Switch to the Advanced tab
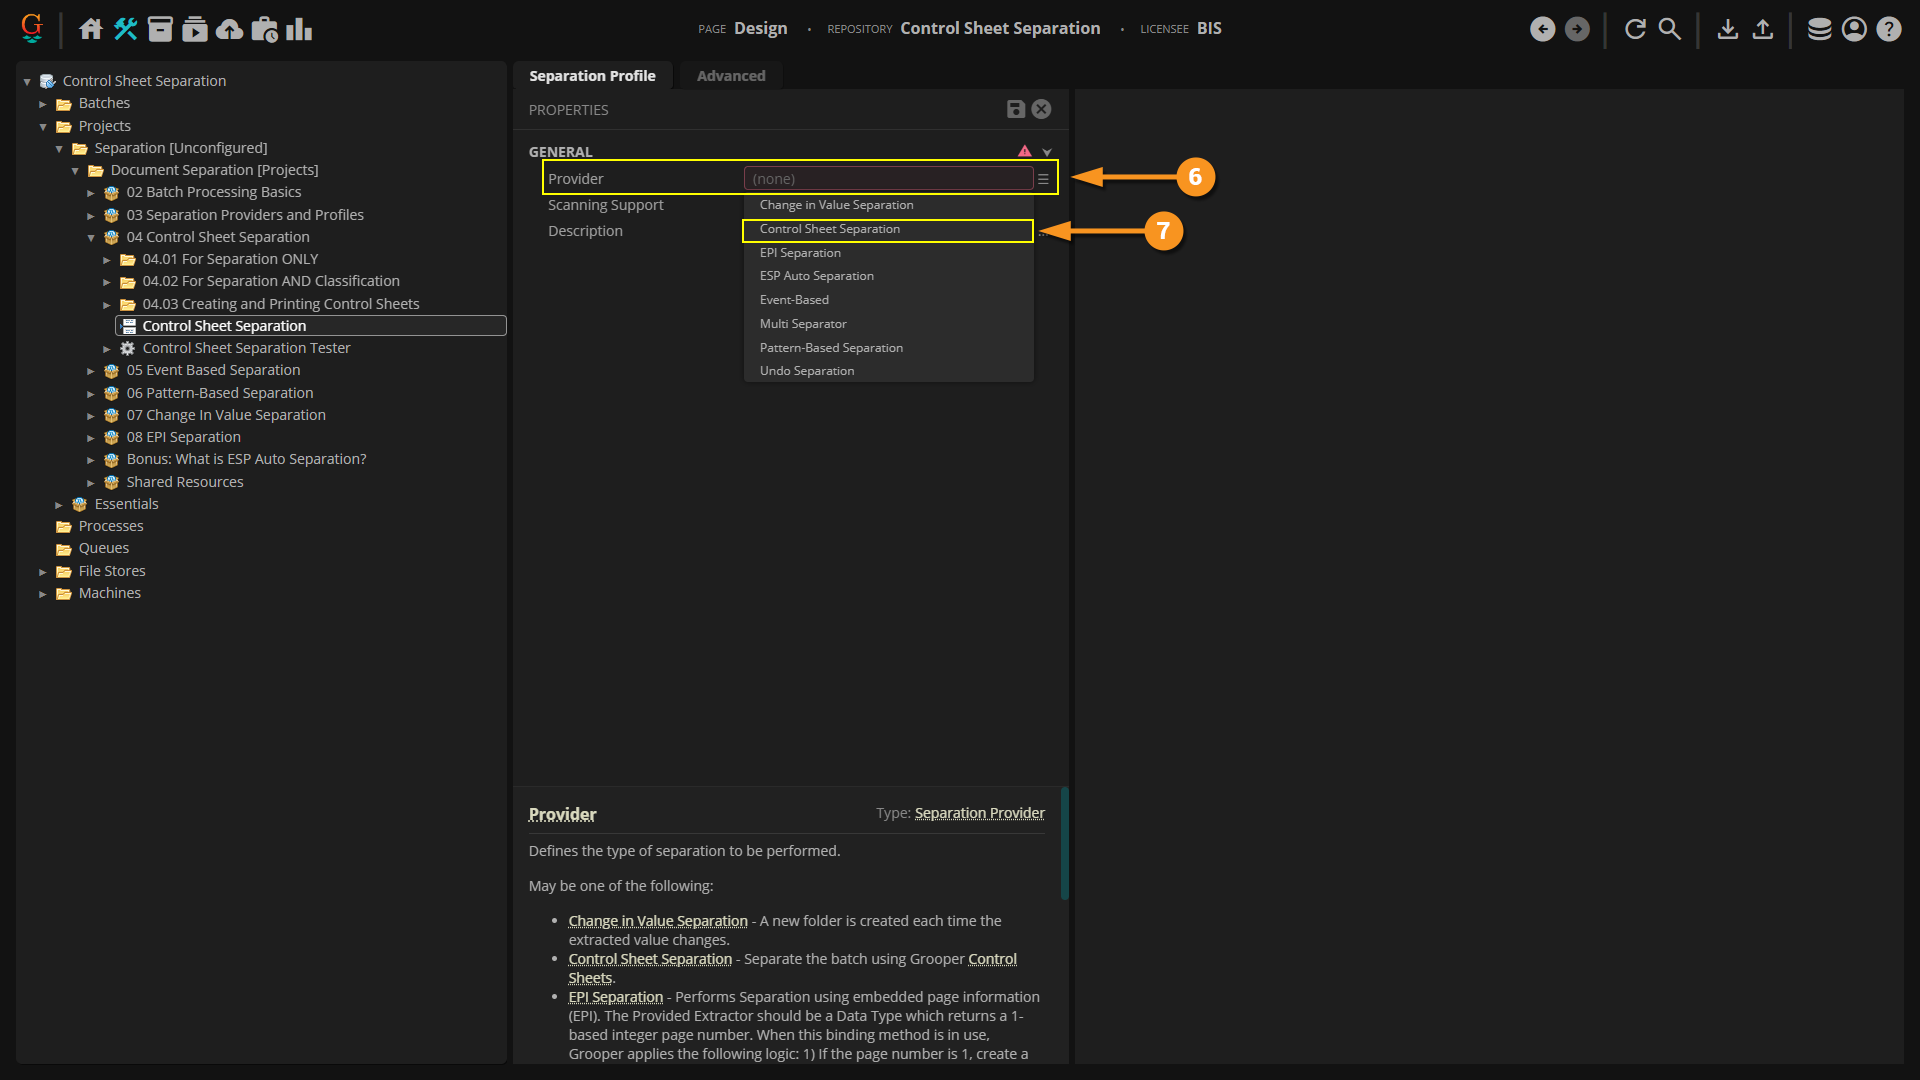Screen dimensions: 1920x1080 point(730,76)
